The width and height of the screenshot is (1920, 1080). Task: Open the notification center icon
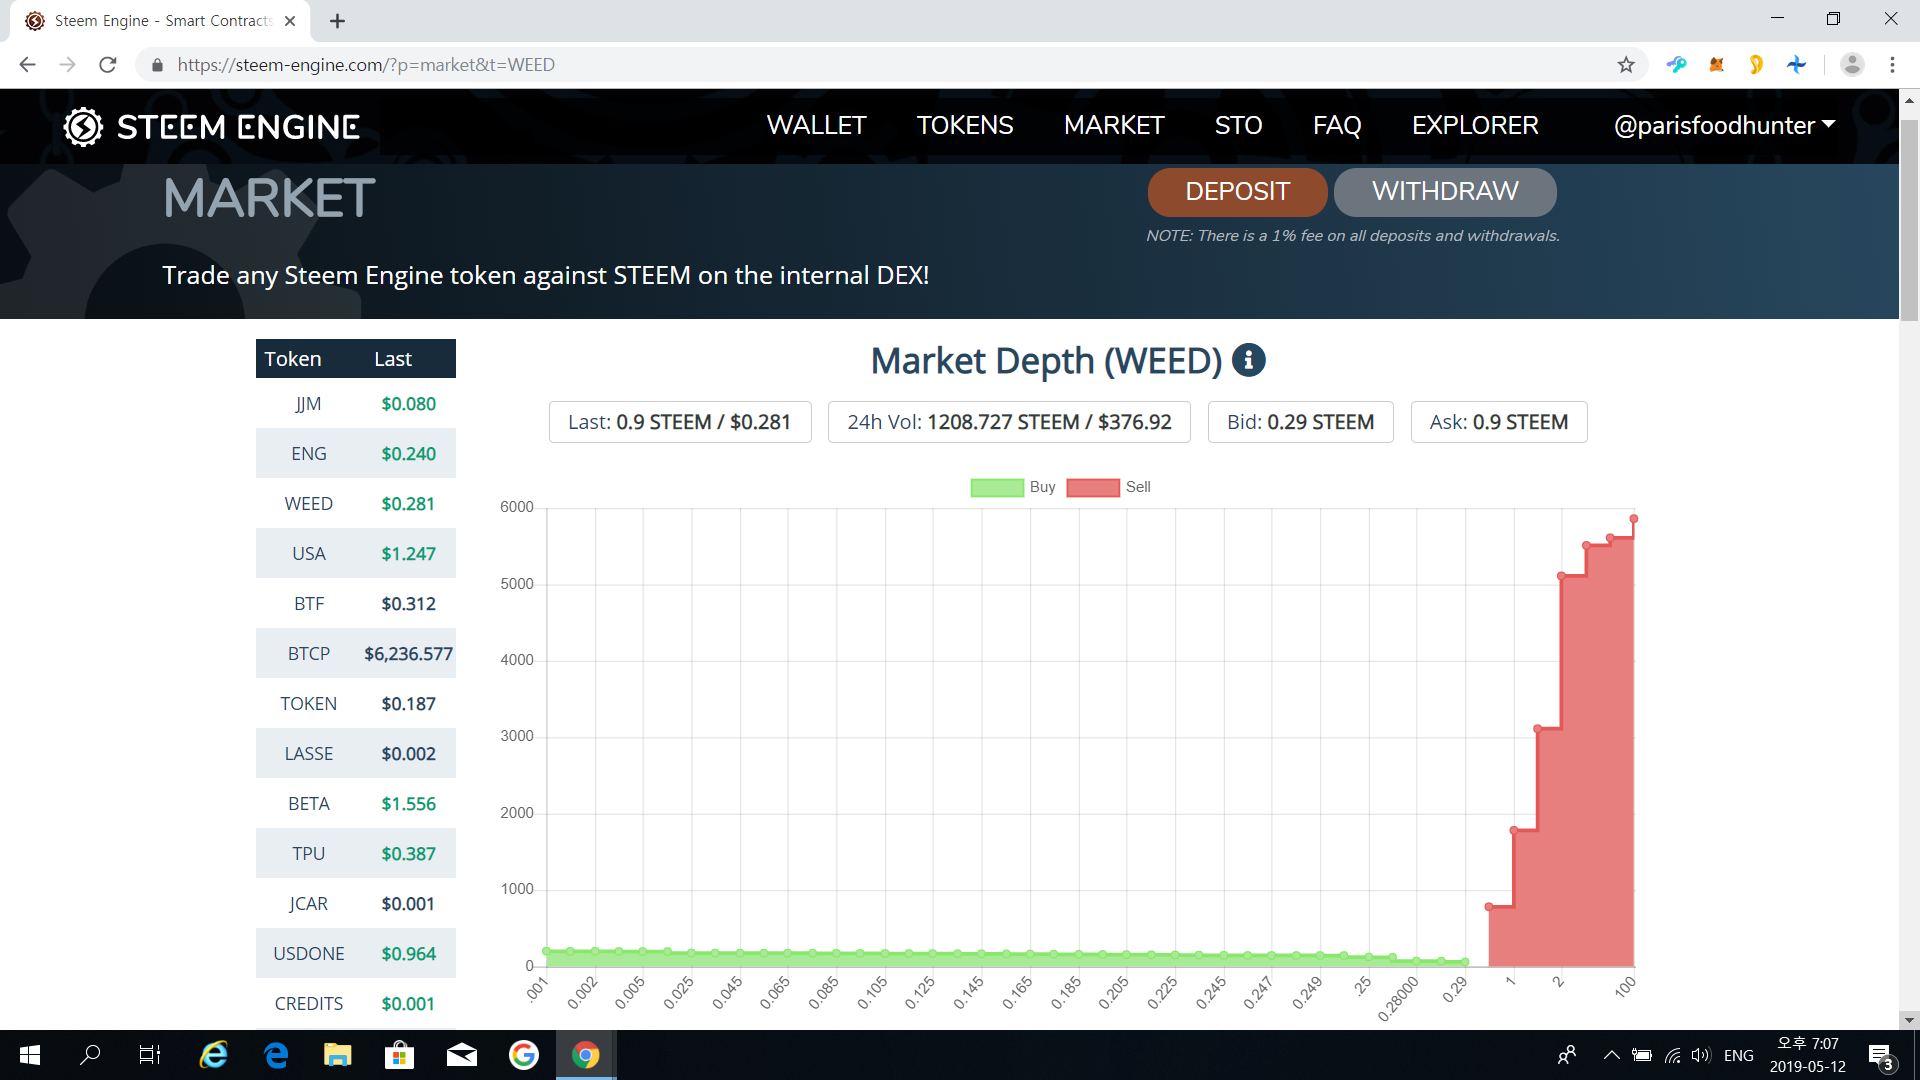click(x=1881, y=1056)
